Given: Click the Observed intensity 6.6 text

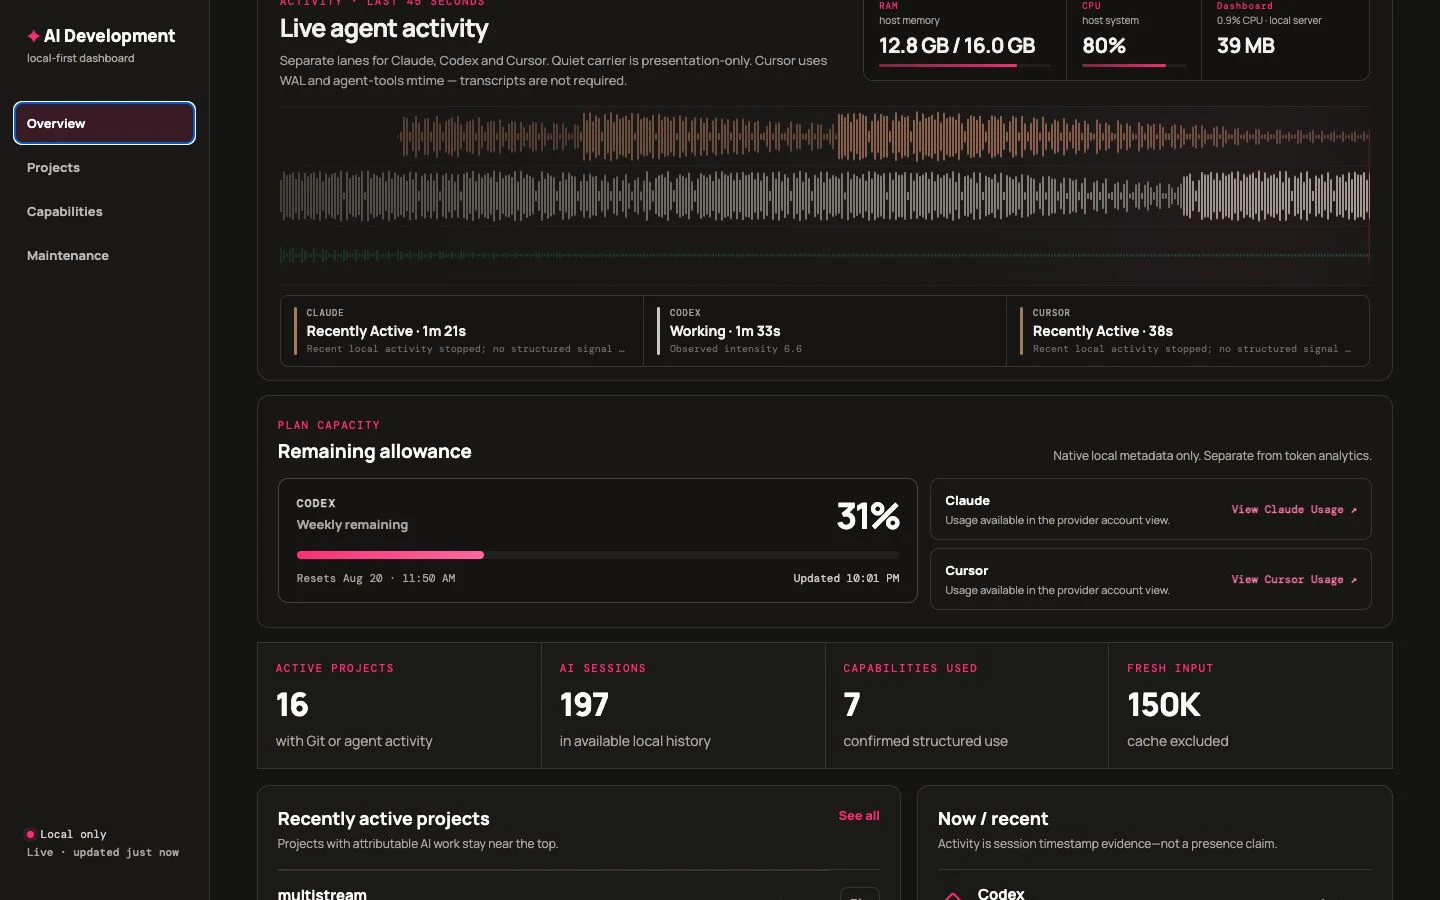Looking at the screenshot, I should [736, 349].
